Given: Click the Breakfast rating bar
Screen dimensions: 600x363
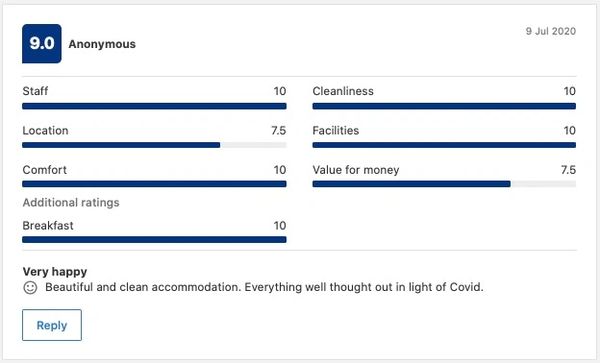Looking at the screenshot, I should pos(154,240).
